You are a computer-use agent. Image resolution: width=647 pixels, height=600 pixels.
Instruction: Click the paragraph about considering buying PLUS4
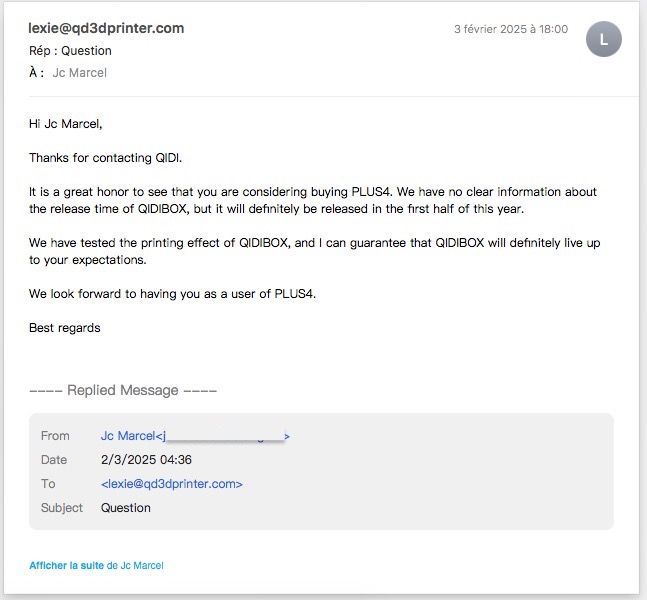tap(312, 200)
